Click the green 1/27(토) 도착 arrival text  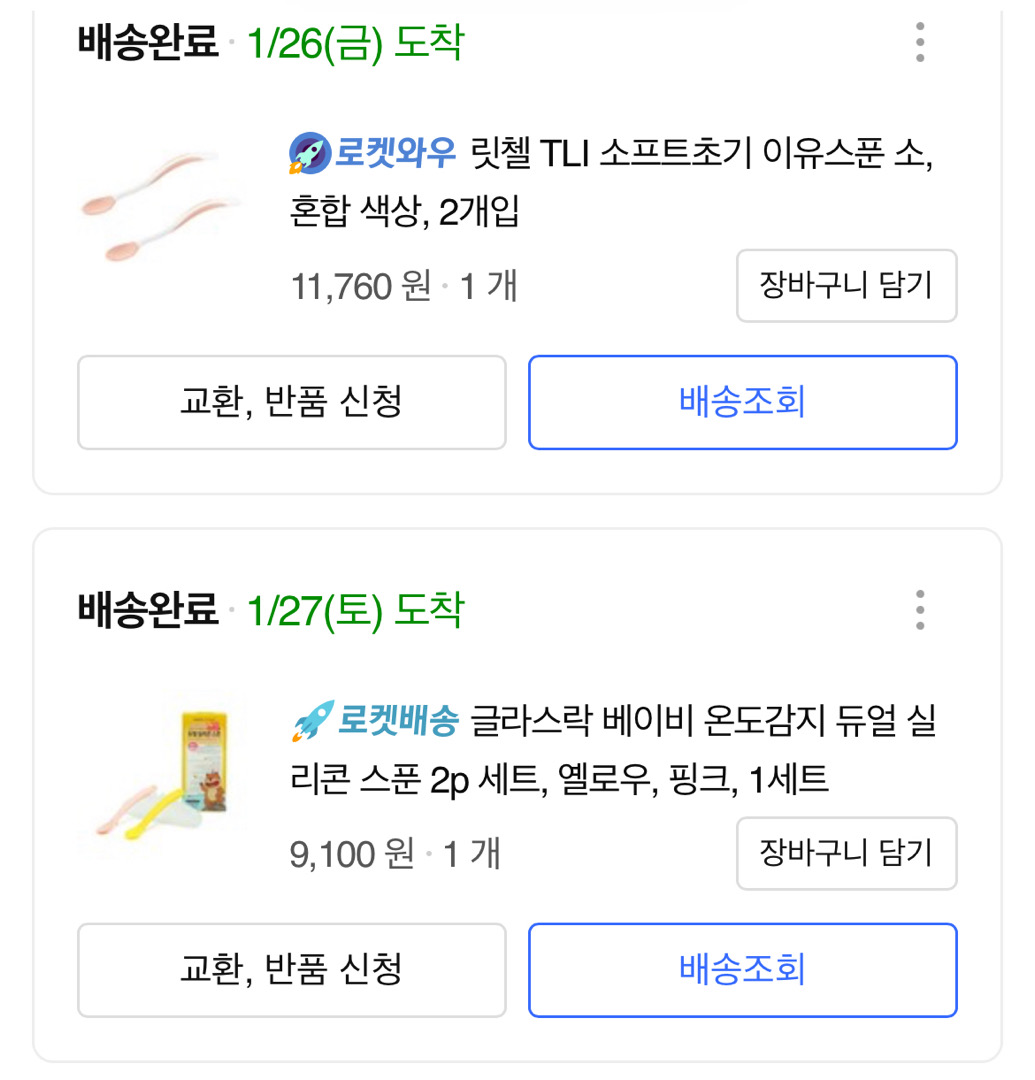coord(355,610)
